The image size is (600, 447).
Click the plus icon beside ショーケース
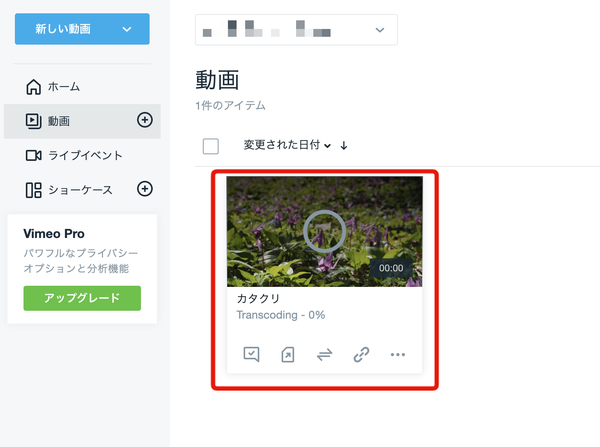[145, 189]
